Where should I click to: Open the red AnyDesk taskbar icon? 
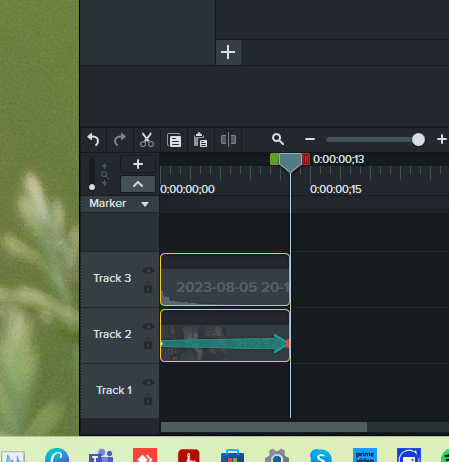(145, 455)
